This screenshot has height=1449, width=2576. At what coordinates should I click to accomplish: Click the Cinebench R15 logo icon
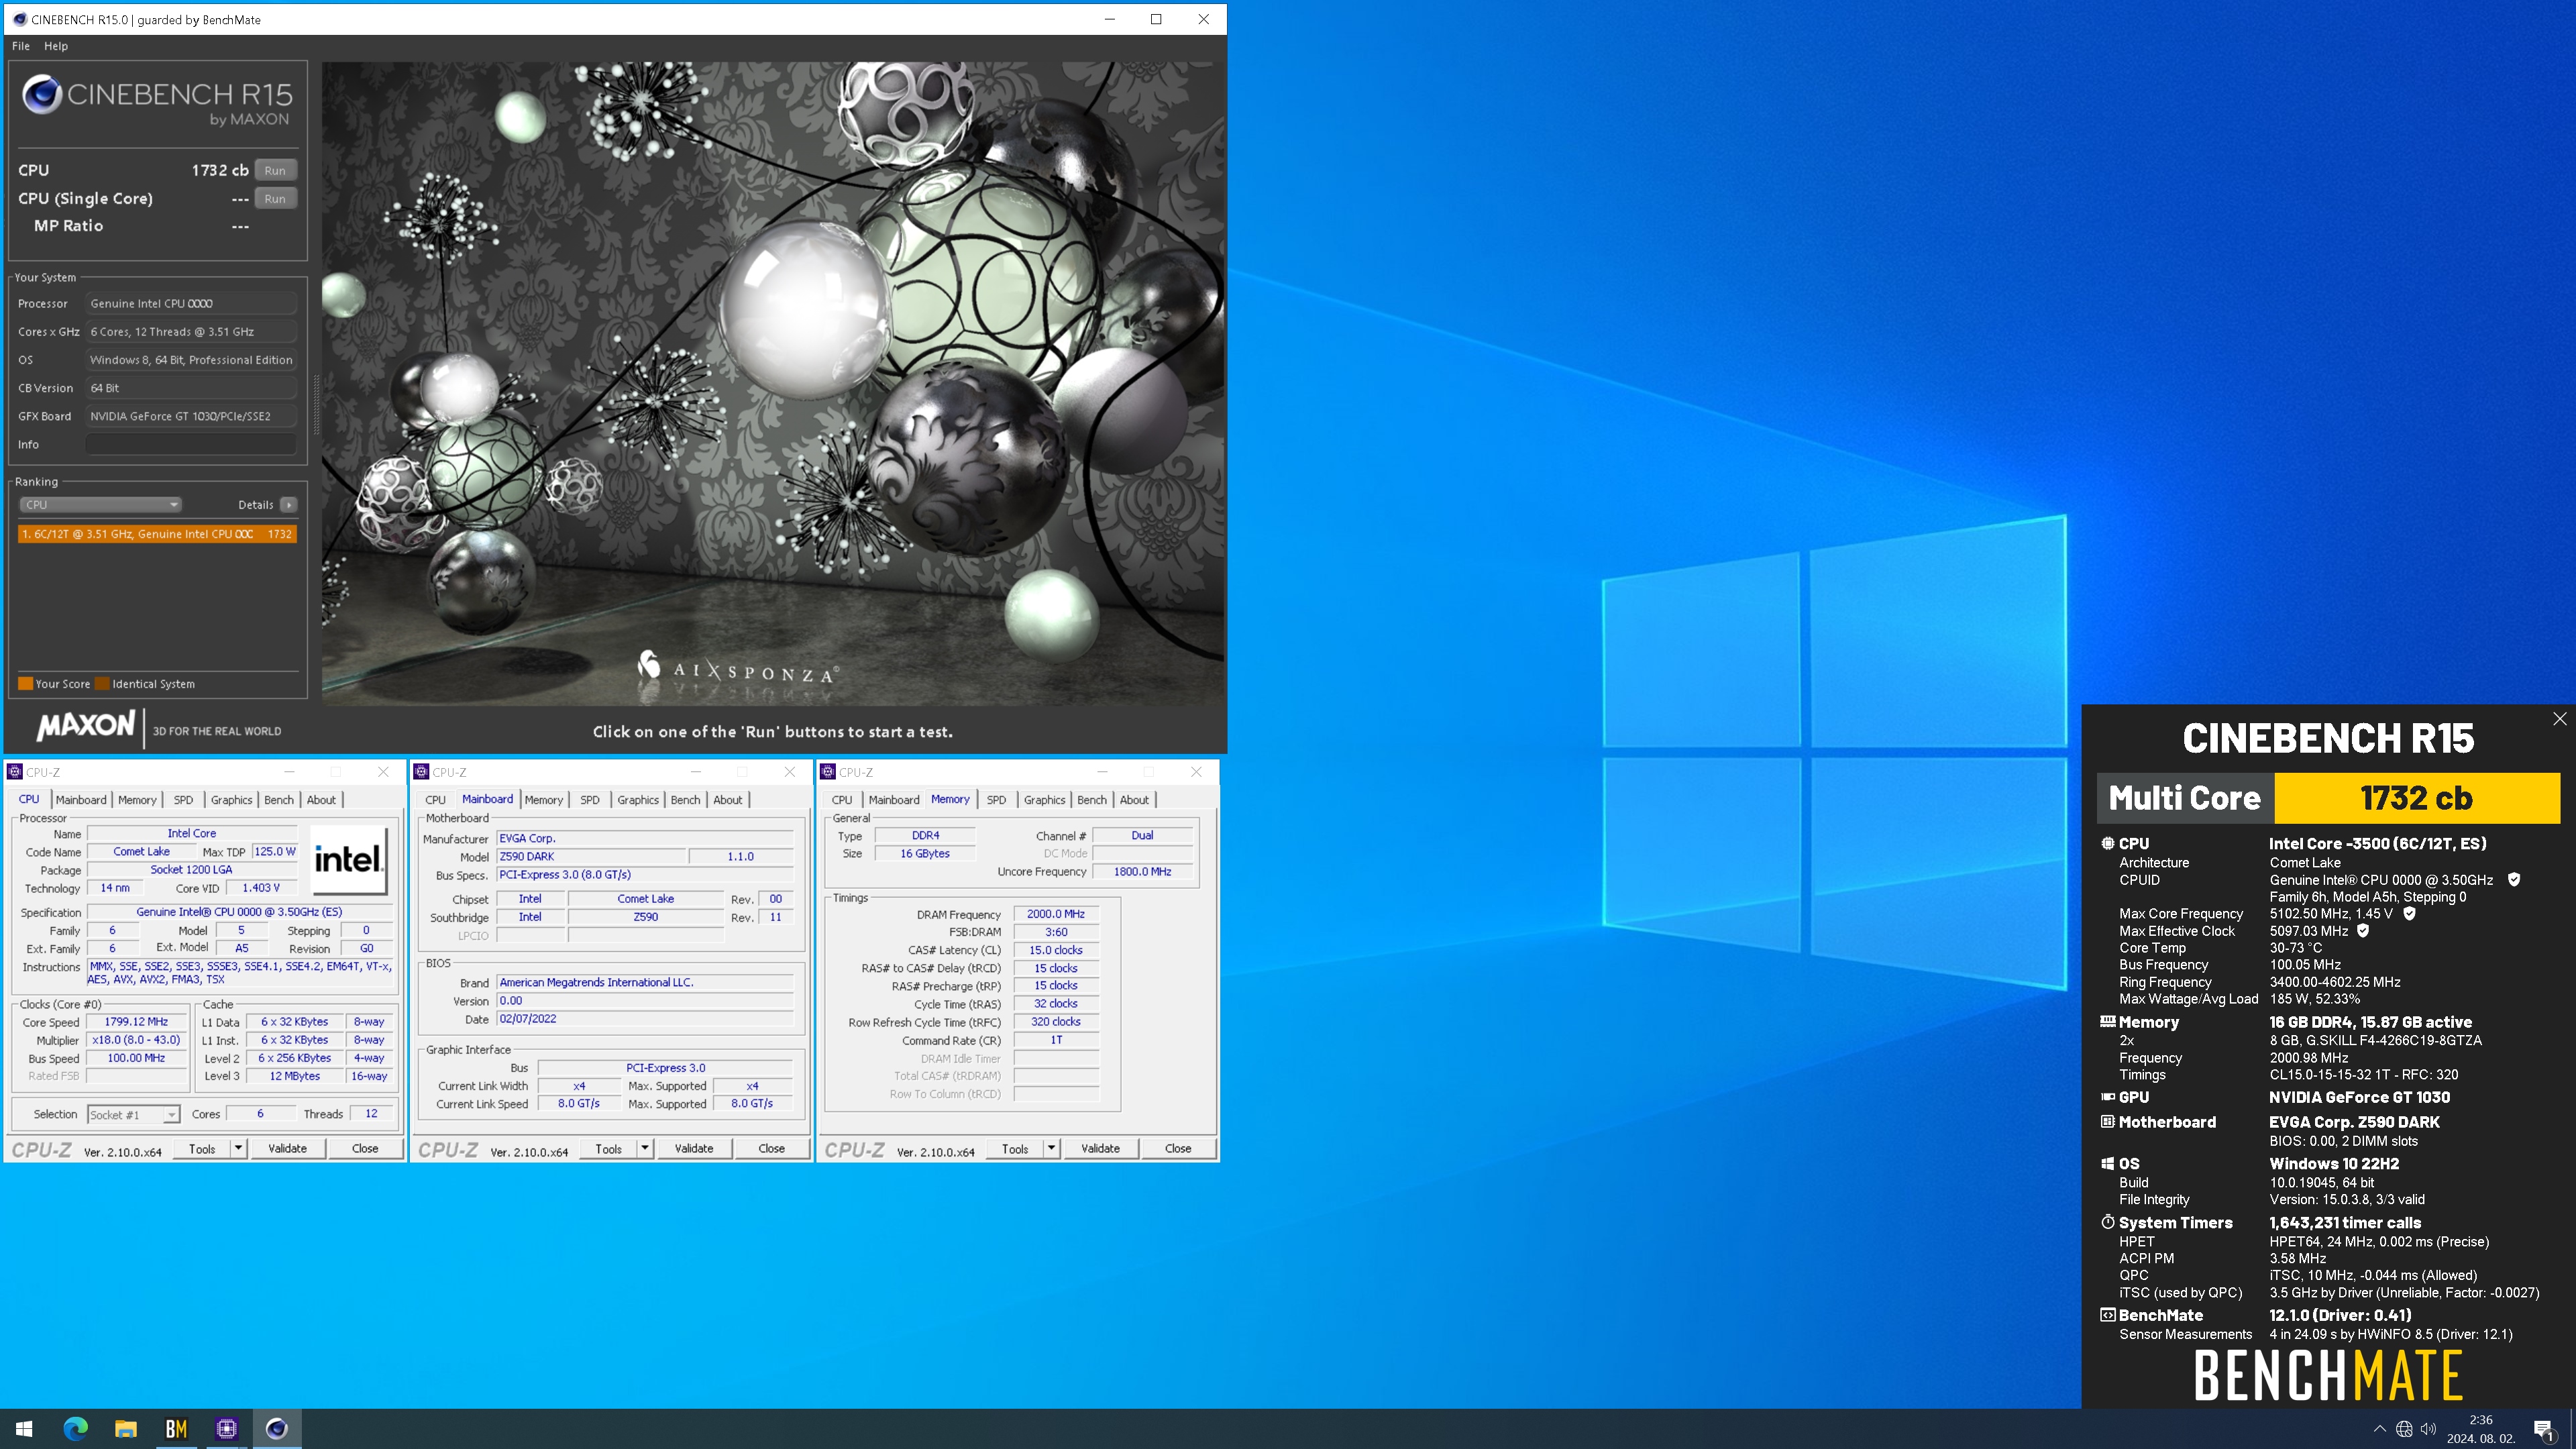(x=42, y=95)
